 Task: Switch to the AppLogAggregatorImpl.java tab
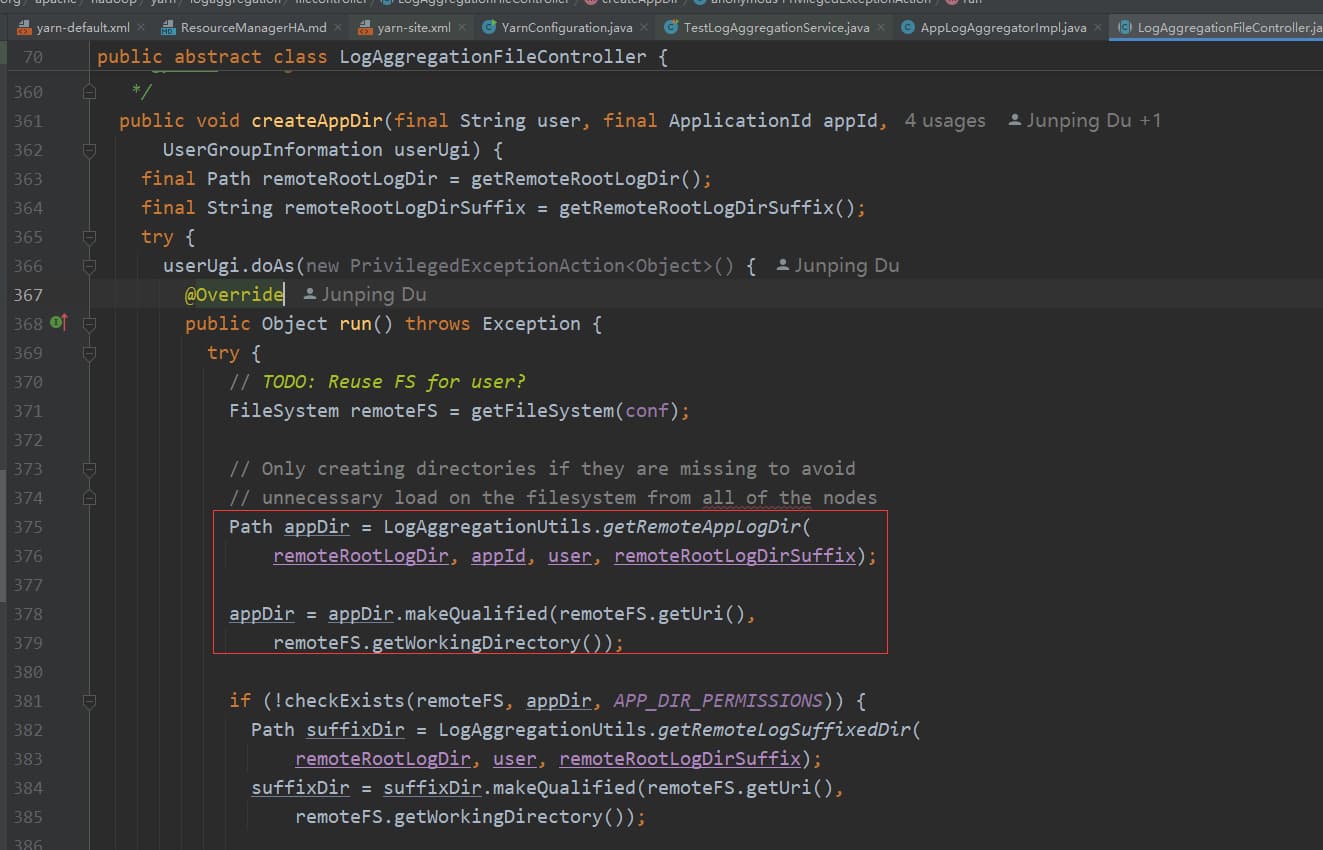click(1002, 27)
